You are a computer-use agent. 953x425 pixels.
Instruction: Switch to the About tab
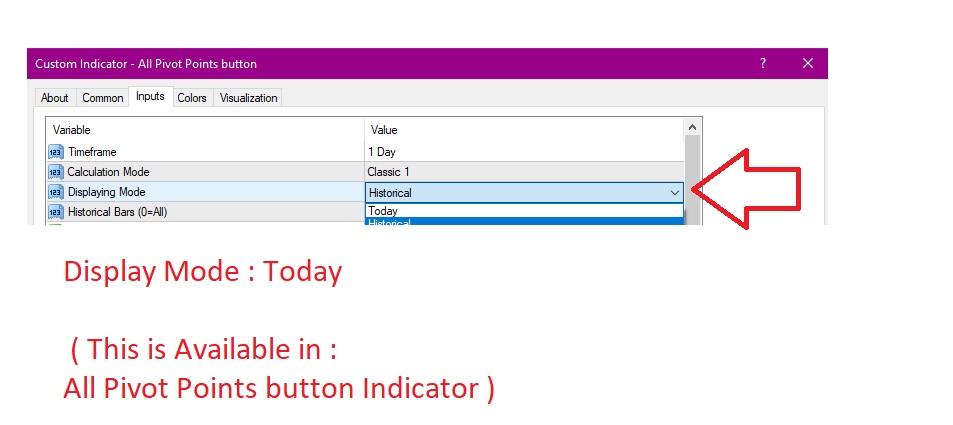[x=55, y=97]
